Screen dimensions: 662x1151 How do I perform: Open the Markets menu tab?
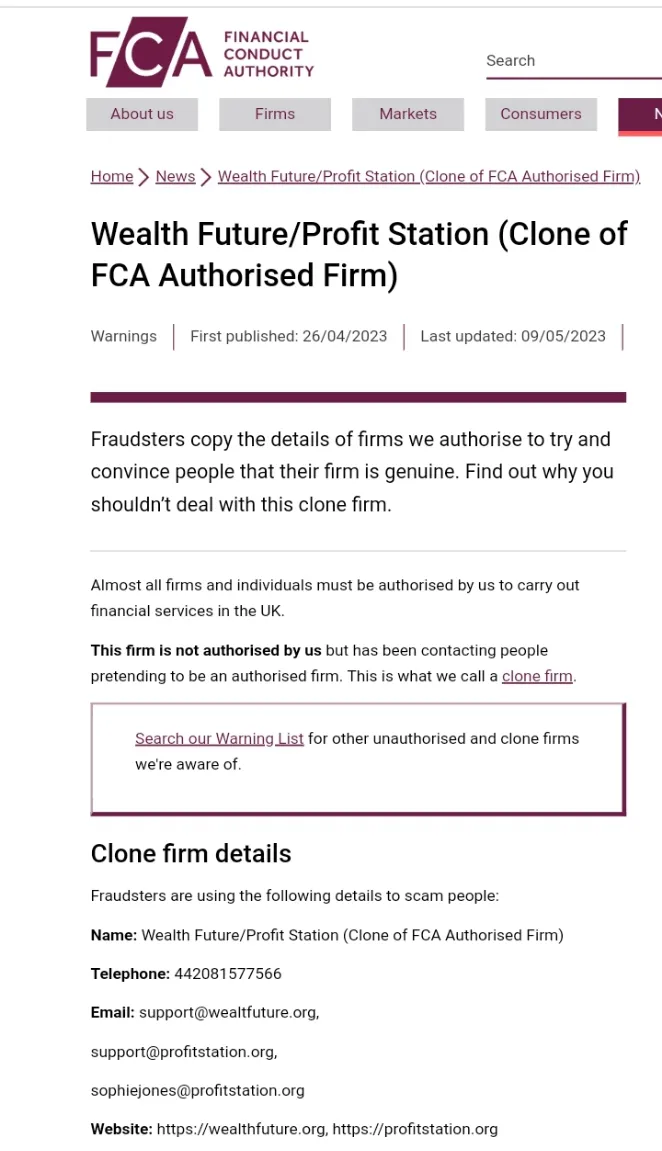click(x=408, y=114)
